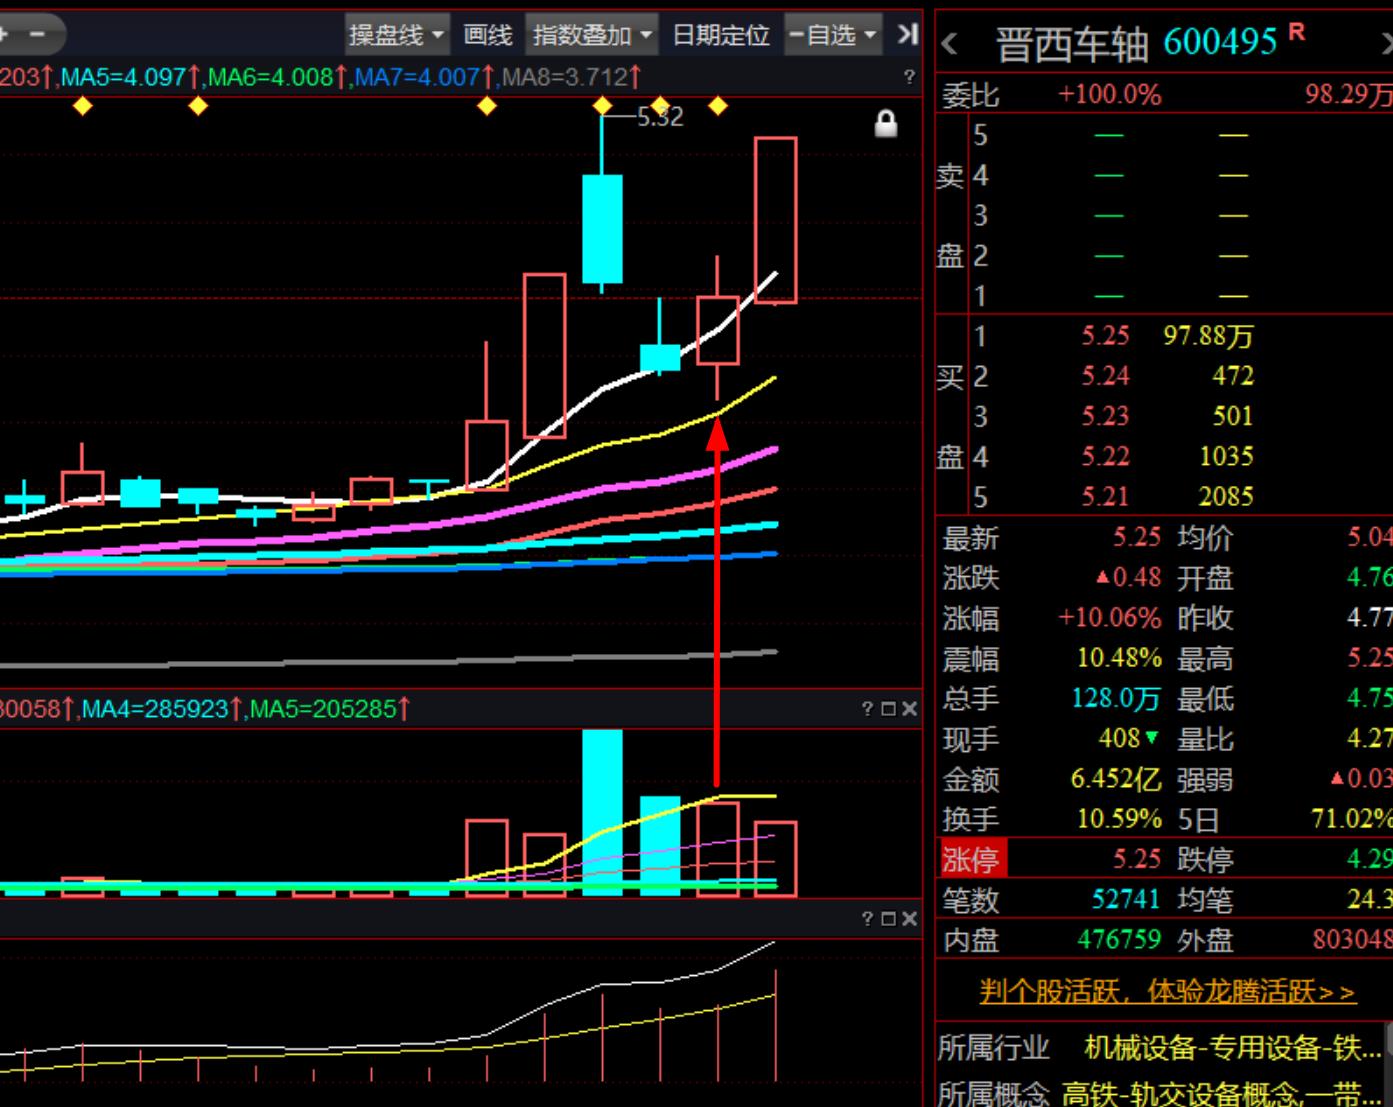Click buy level 3 volume 501
The height and width of the screenshot is (1107, 1393).
1233,416
